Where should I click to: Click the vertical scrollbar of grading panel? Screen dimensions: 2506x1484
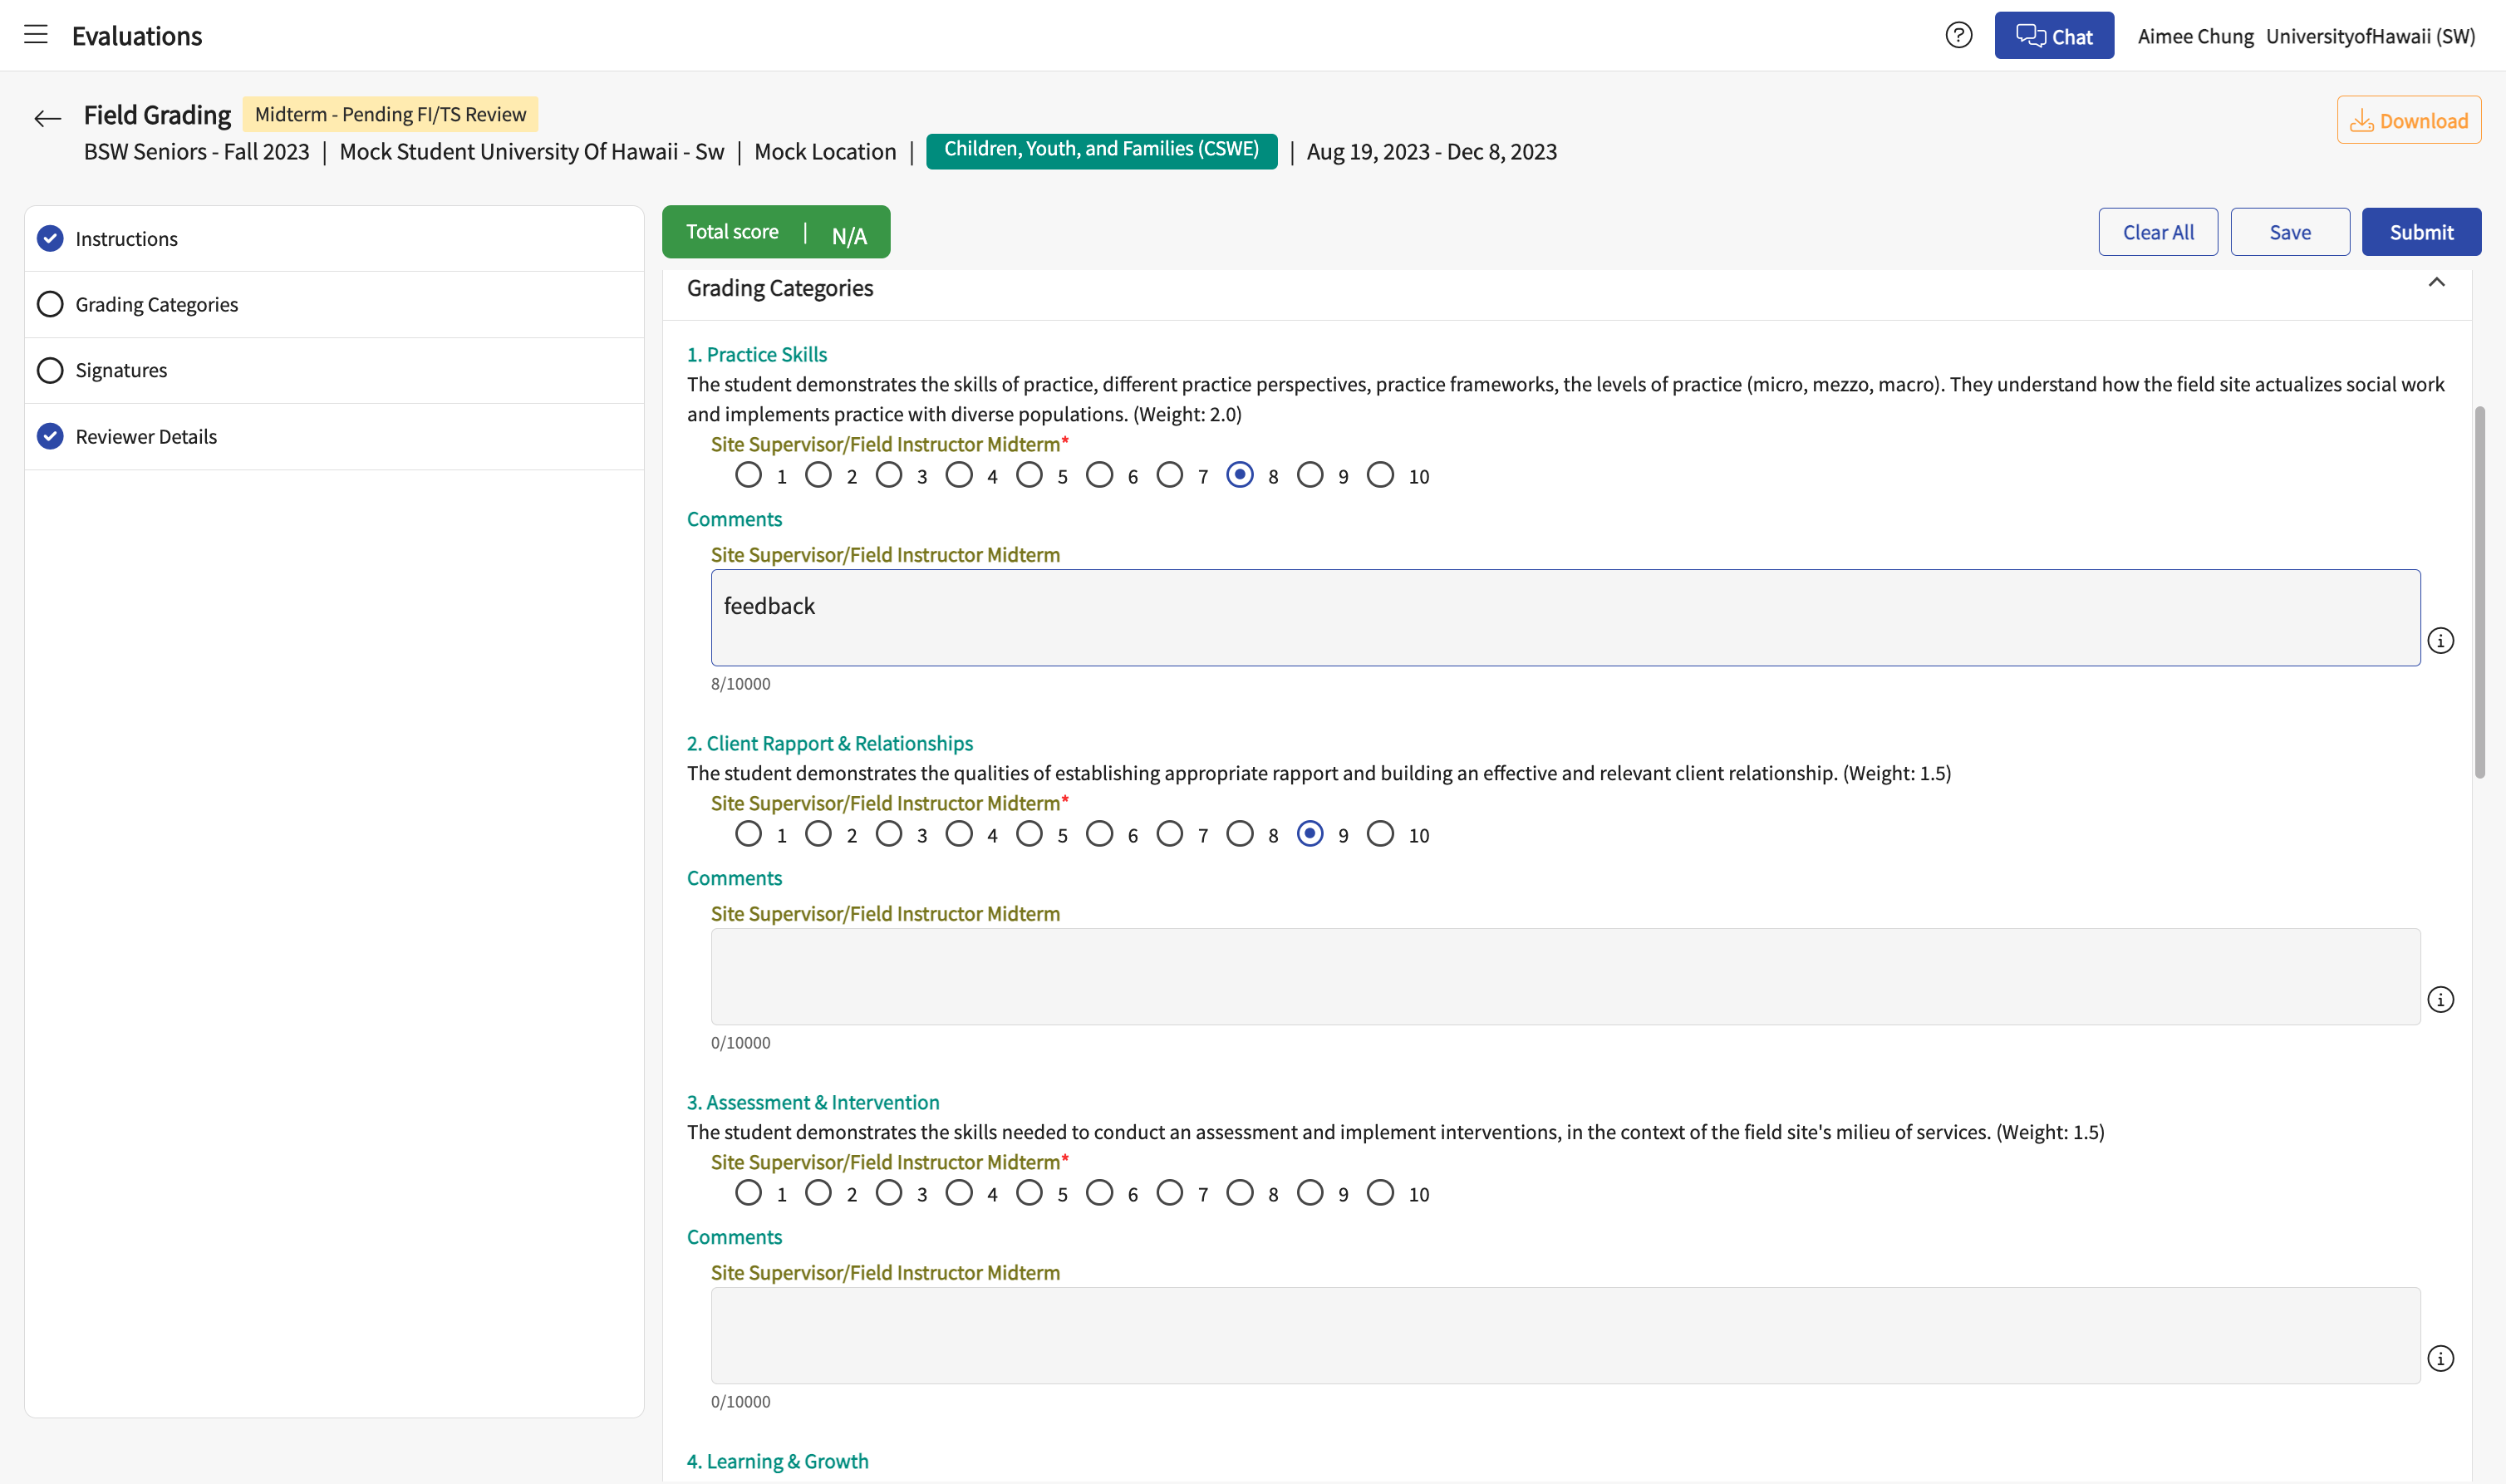point(2479,592)
